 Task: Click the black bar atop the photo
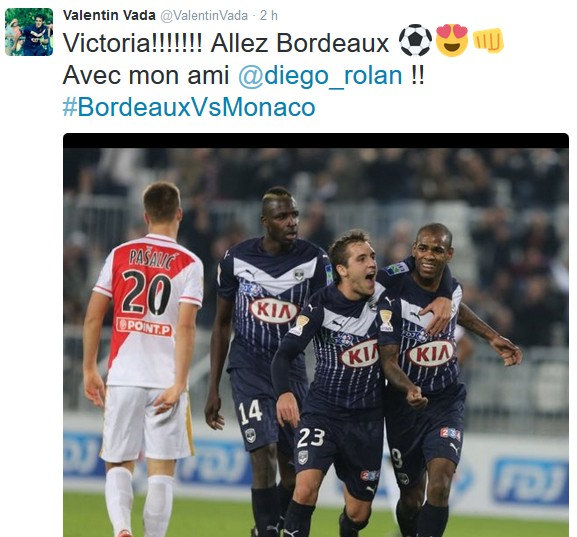[x=316, y=141]
